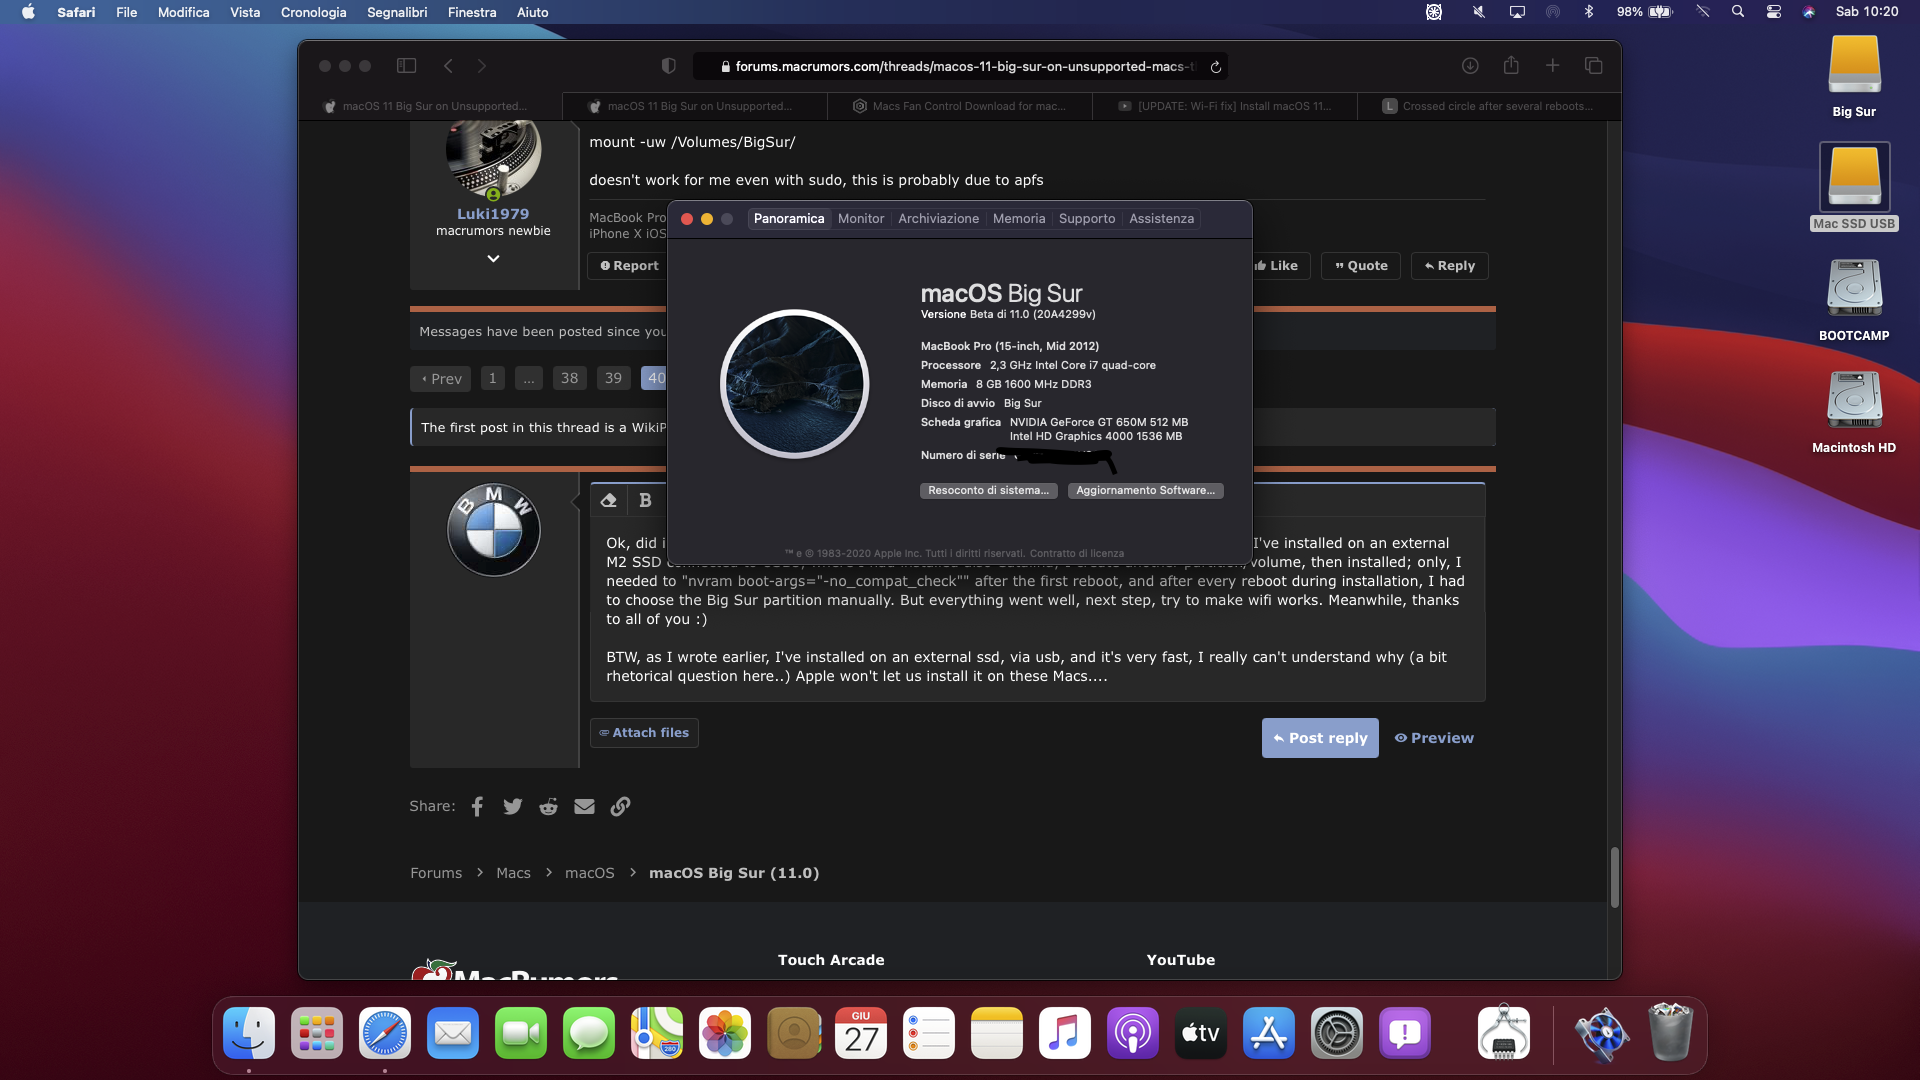Click the page vertical scrollbar thumb
The width and height of the screenshot is (1920, 1080).
(x=1613, y=877)
